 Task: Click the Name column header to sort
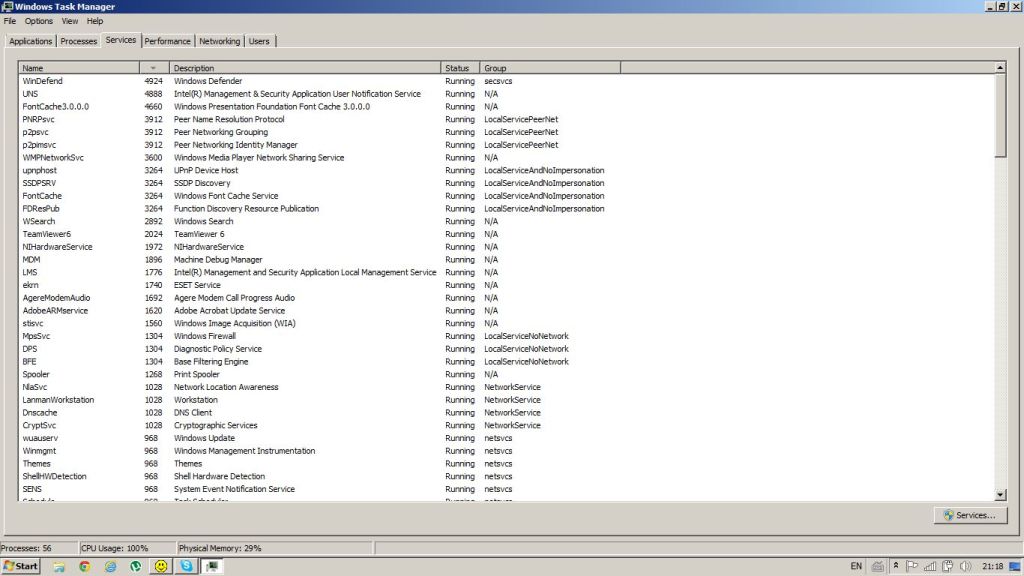78,68
